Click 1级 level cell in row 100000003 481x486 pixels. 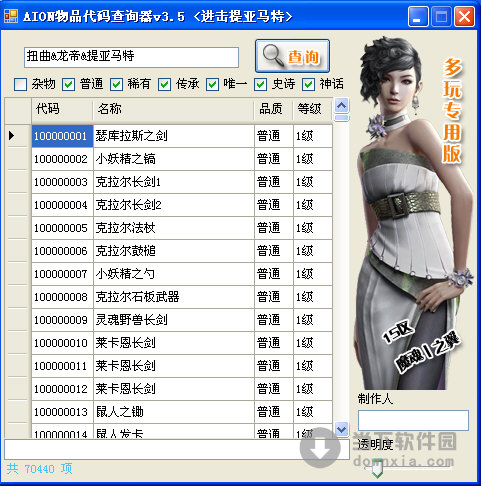click(313, 182)
